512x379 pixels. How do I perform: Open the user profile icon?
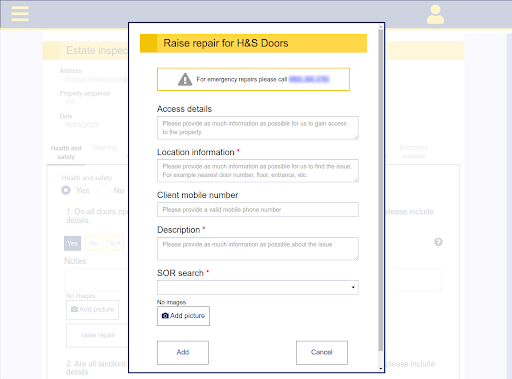[435, 14]
